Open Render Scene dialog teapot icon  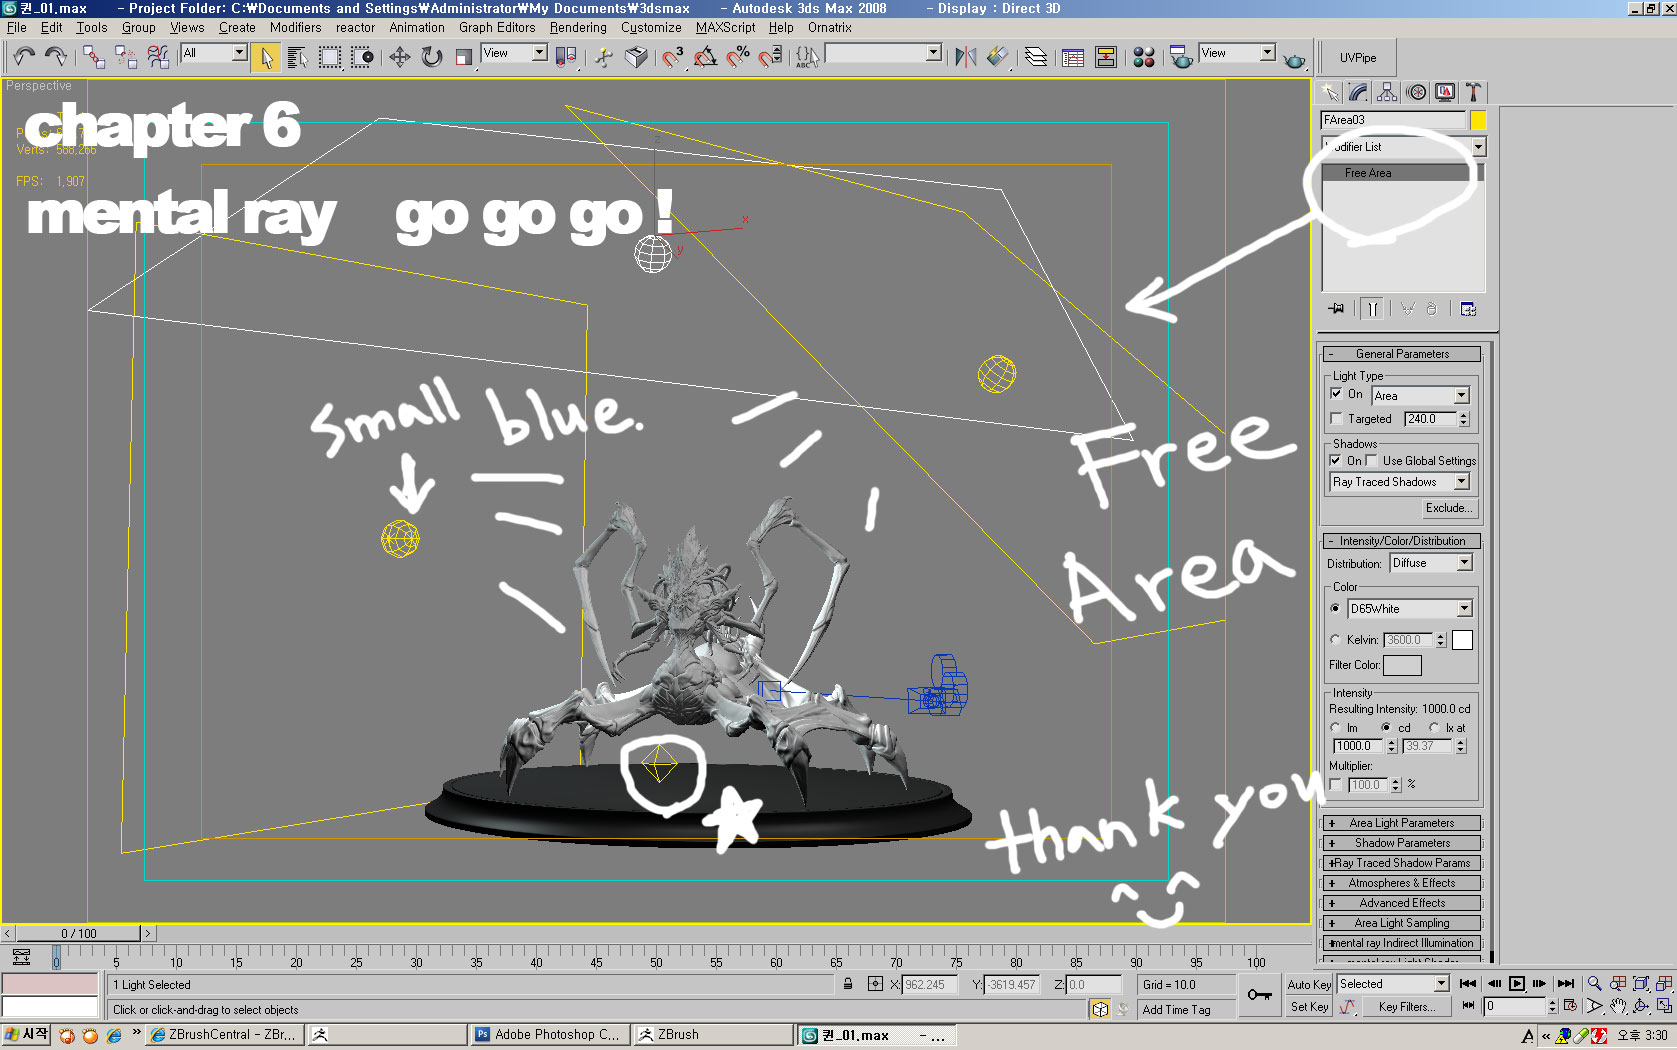point(1181,57)
